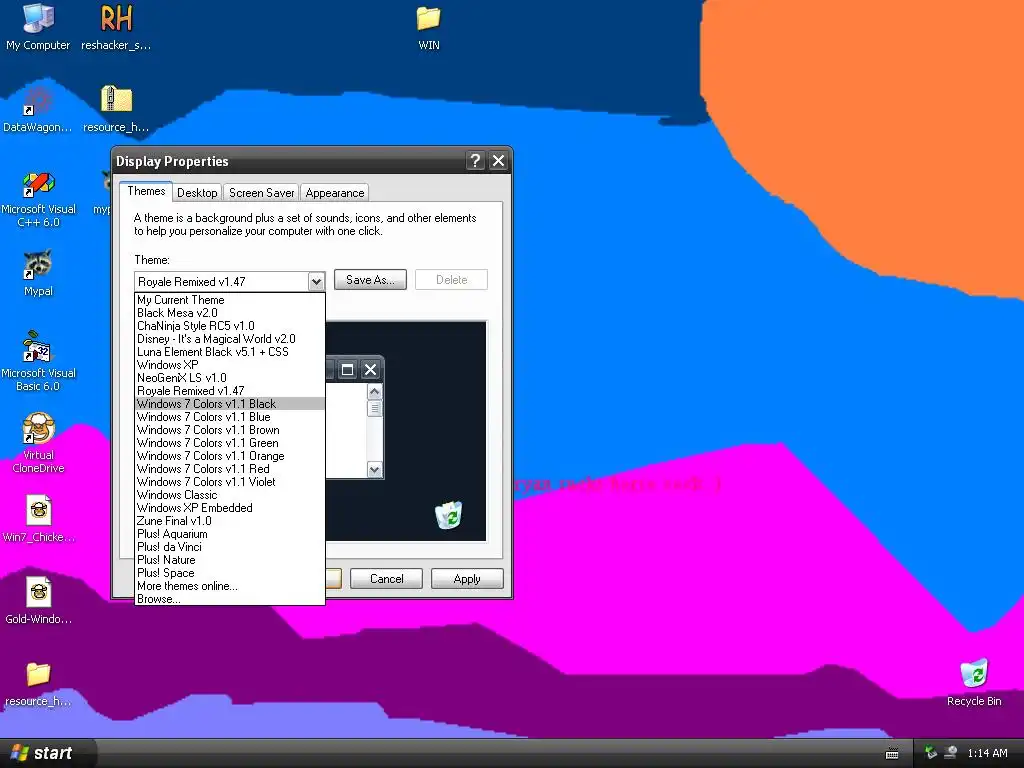Screen dimensions: 1024x768
Task: Select the WIN folder on the desktop
Action: (x=428, y=26)
